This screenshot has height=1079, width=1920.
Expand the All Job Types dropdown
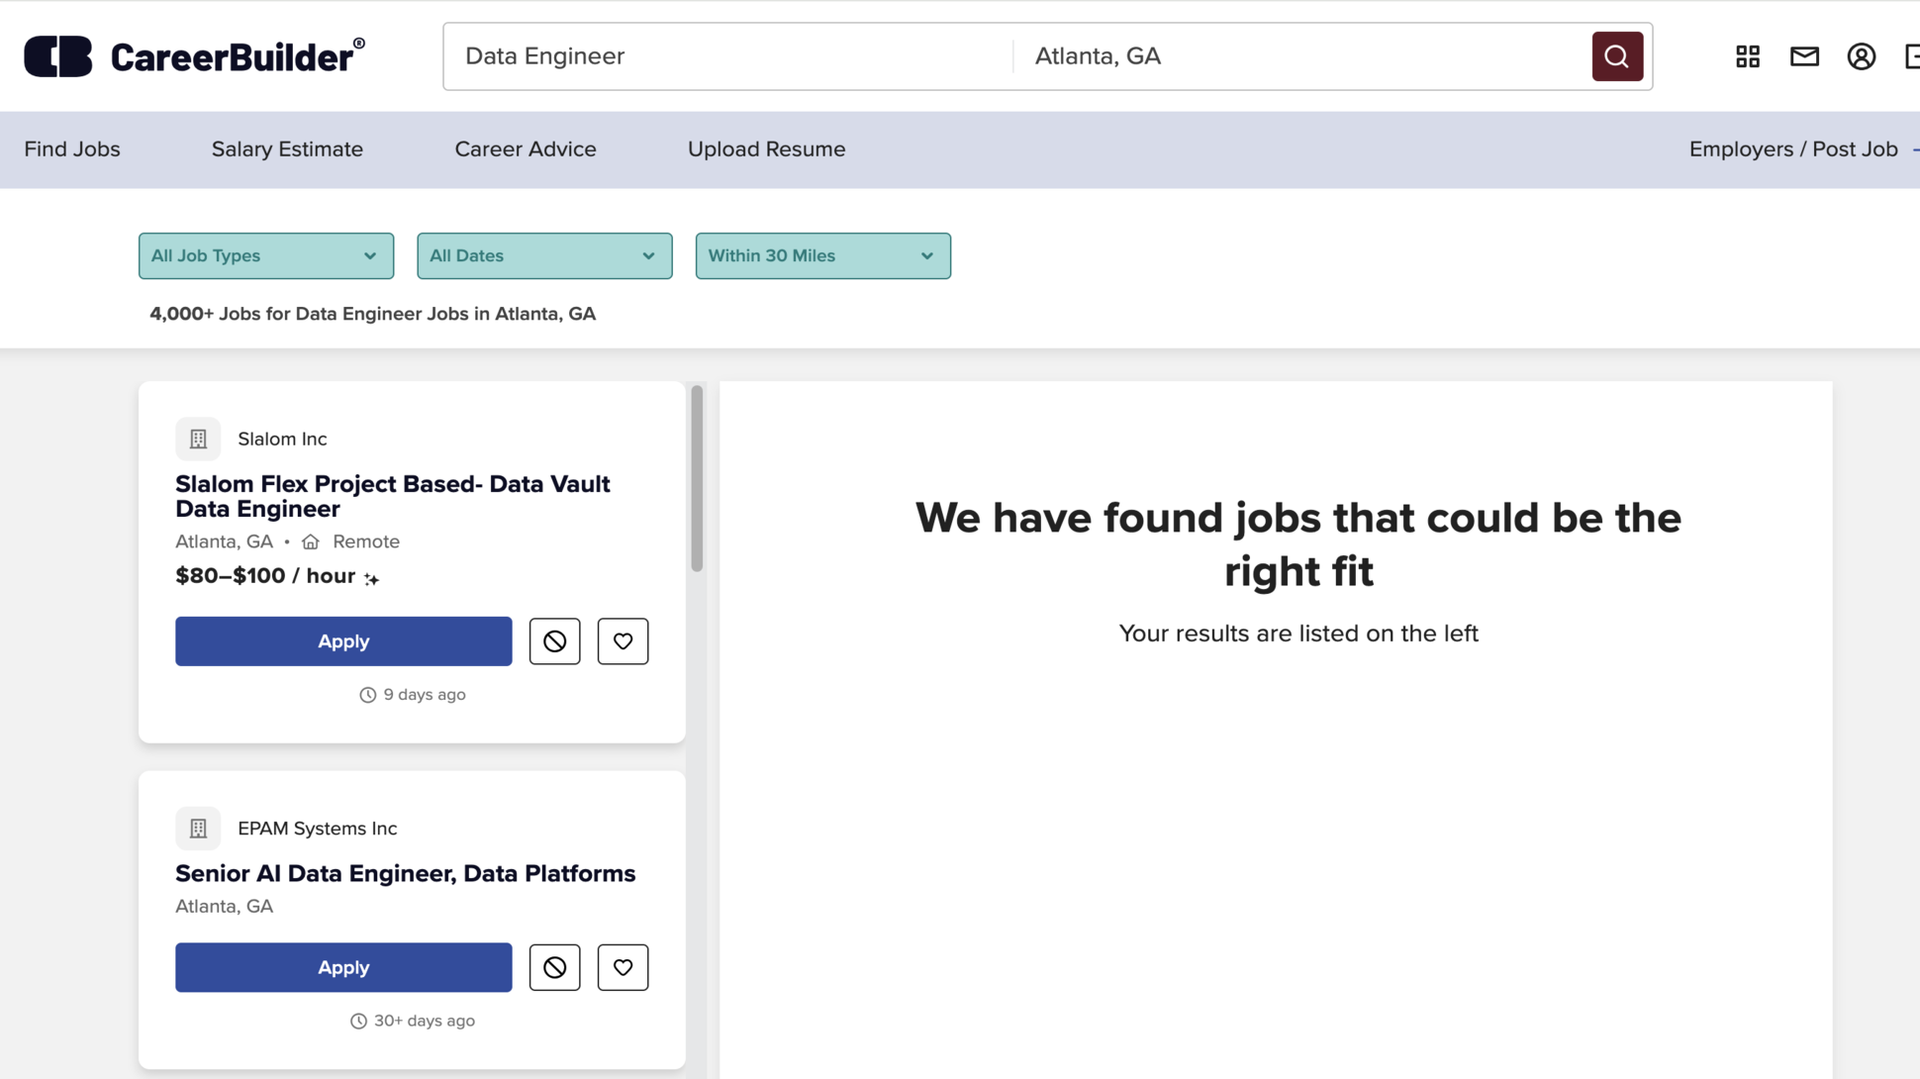tap(266, 256)
